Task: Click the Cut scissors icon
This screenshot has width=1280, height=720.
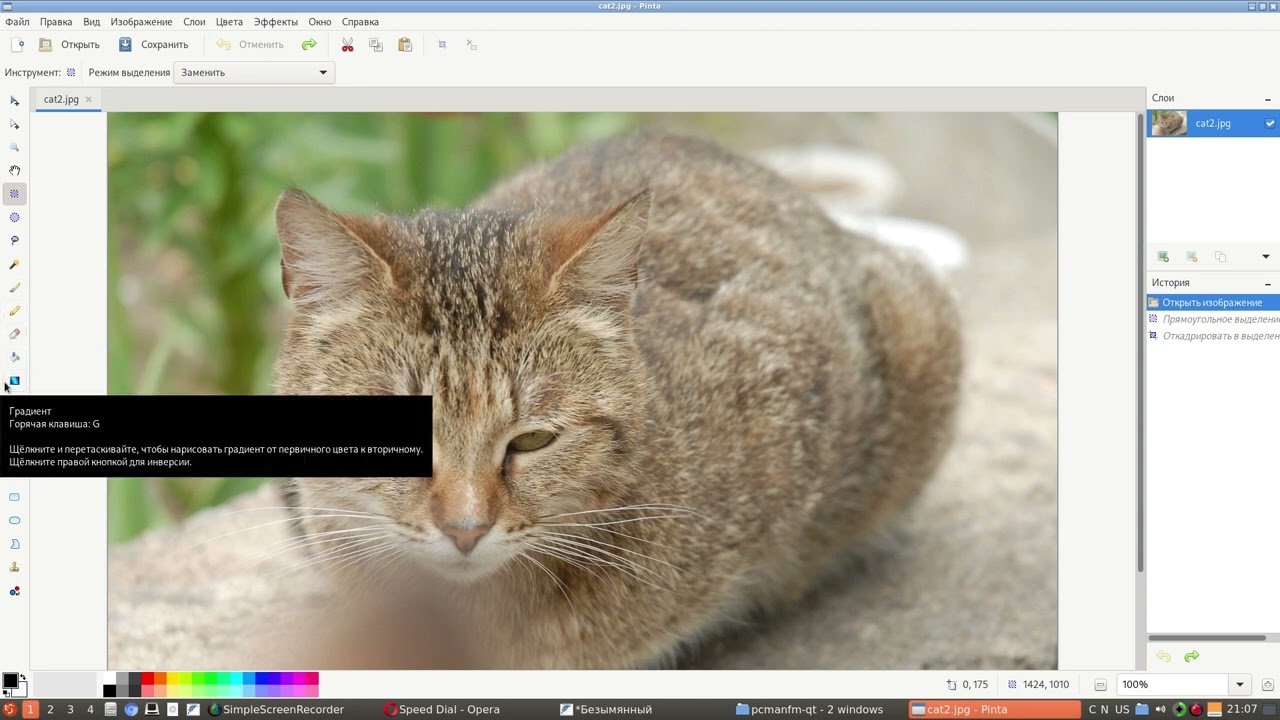Action: pos(347,44)
